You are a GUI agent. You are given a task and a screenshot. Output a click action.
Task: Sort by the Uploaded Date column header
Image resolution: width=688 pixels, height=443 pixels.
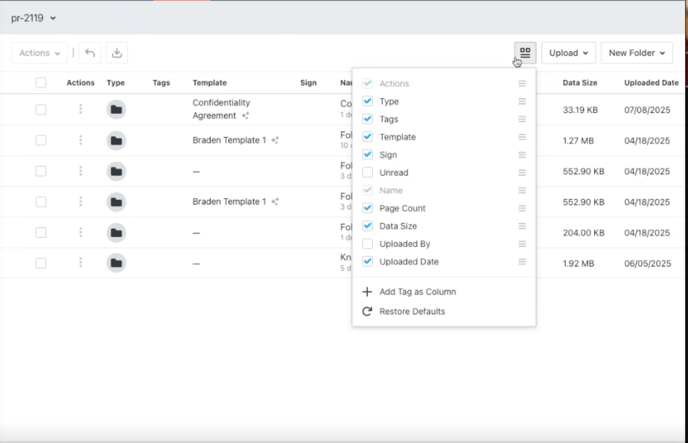click(651, 83)
